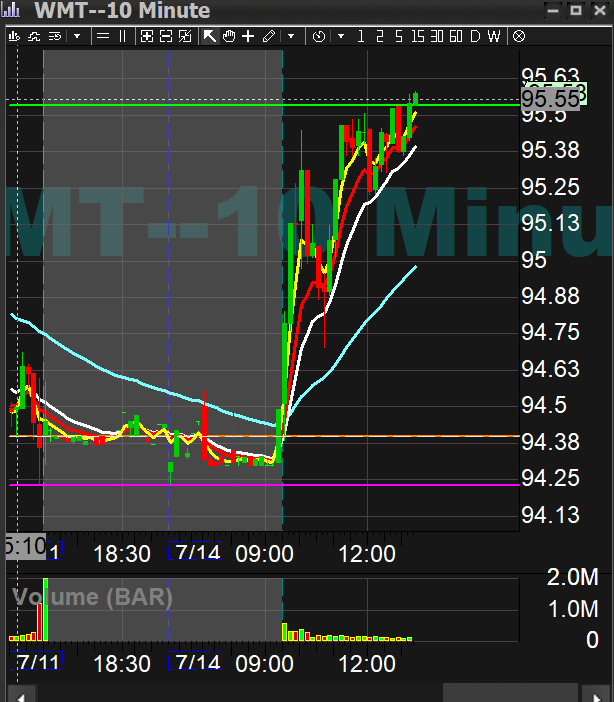Switch to 2 minute timeframe
Screen dimensions: 614x702
pyautogui.click(x=380, y=36)
